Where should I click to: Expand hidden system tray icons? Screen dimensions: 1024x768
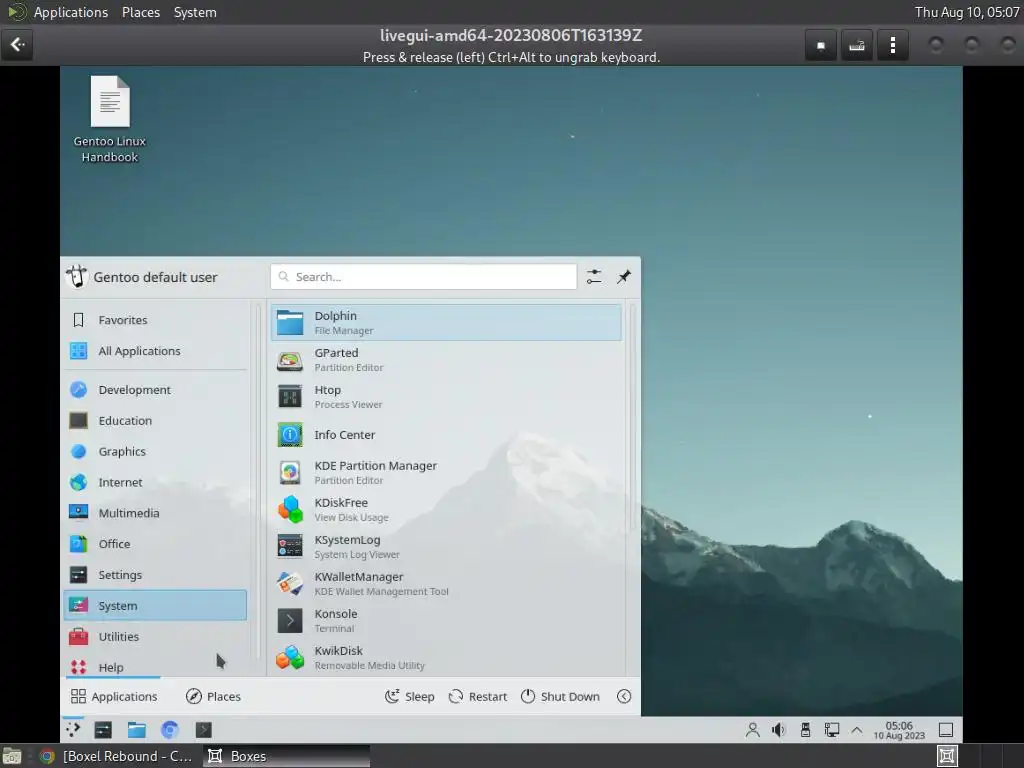(x=857, y=729)
